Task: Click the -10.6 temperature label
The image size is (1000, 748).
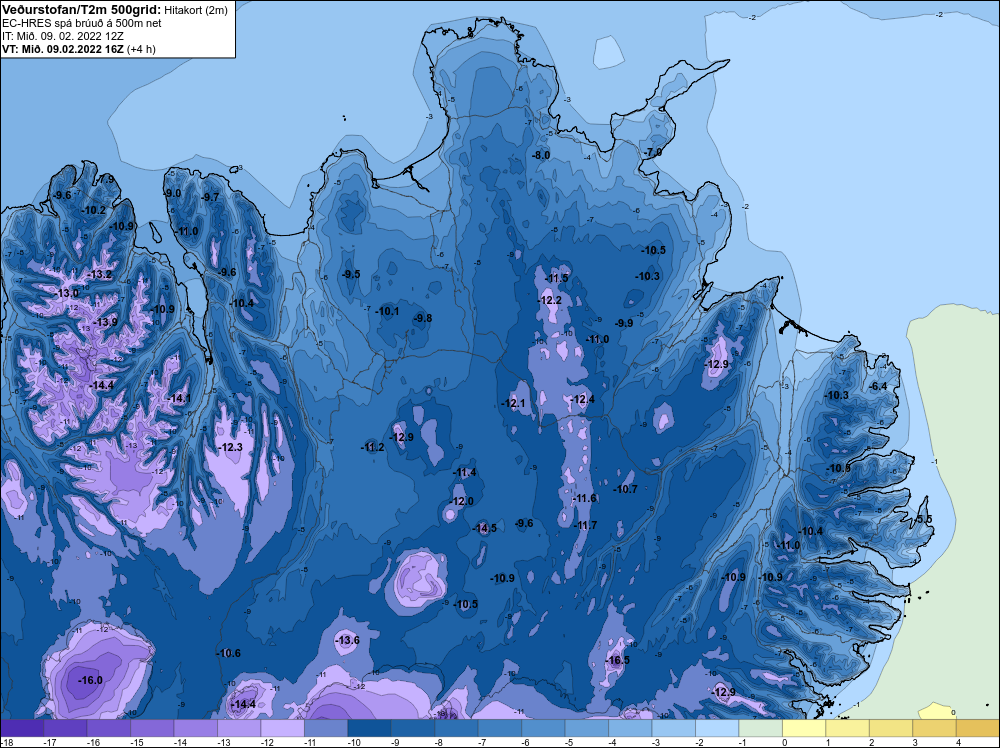Action: pyautogui.click(x=228, y=653)
